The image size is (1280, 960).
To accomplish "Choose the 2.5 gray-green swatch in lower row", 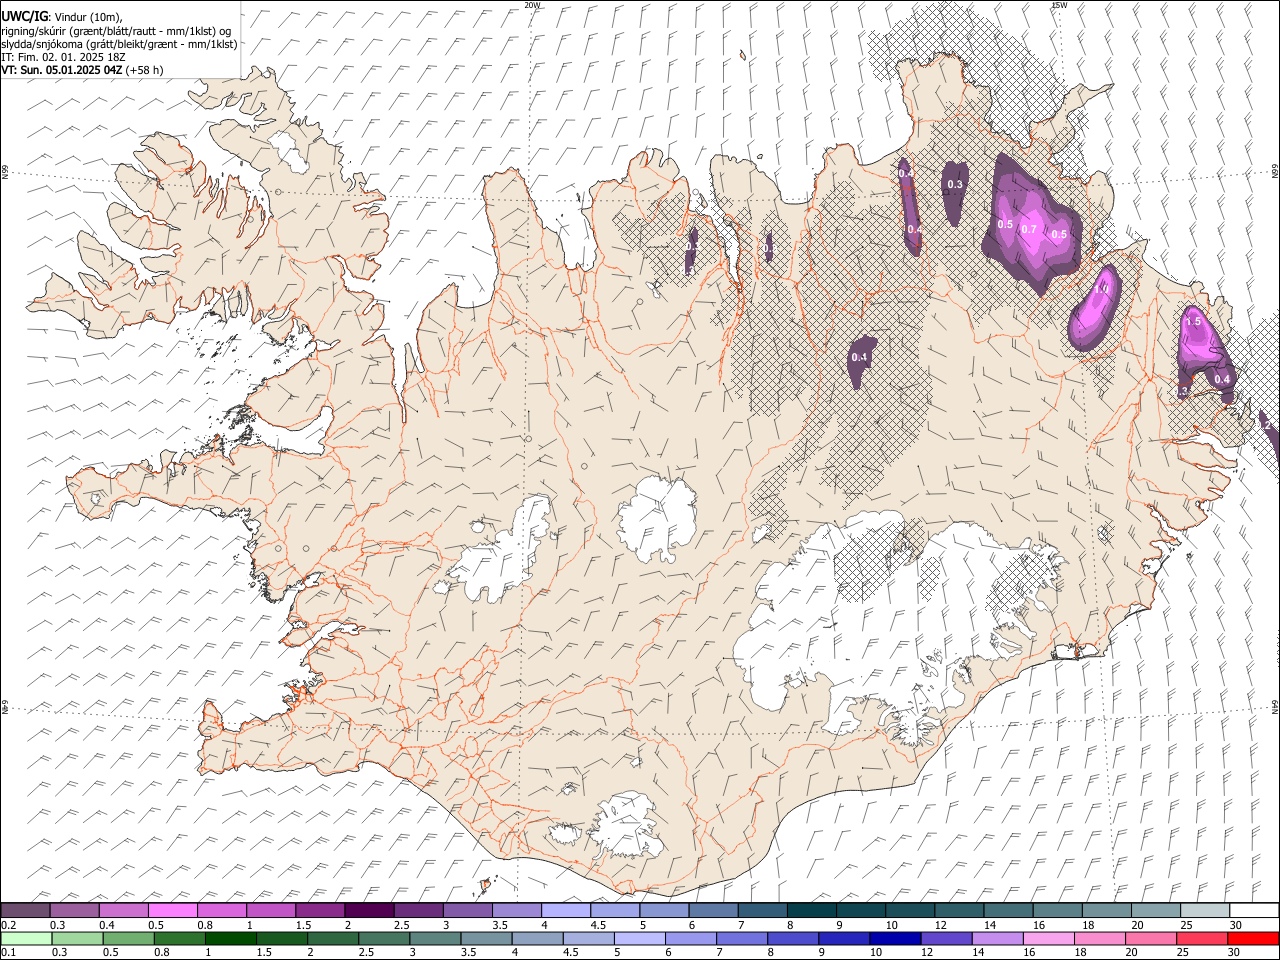I will [x=383, y=938].
